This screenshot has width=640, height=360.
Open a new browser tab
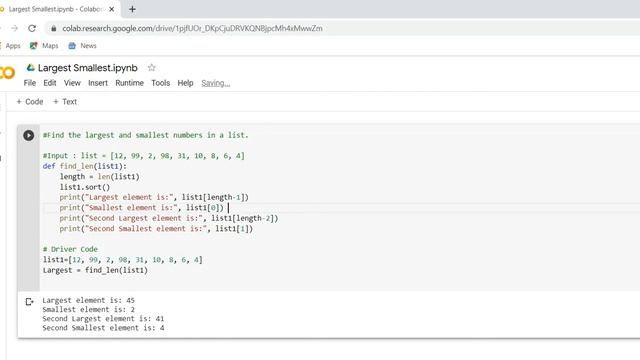(132, 9)
